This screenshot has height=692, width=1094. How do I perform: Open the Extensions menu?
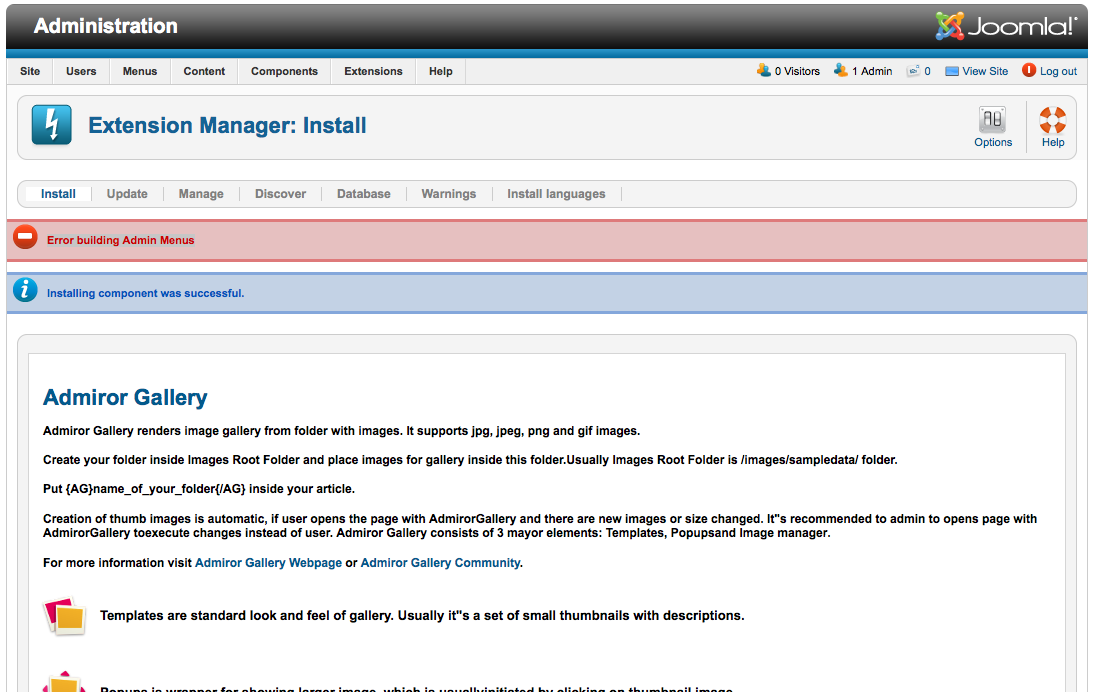[373, 71]
